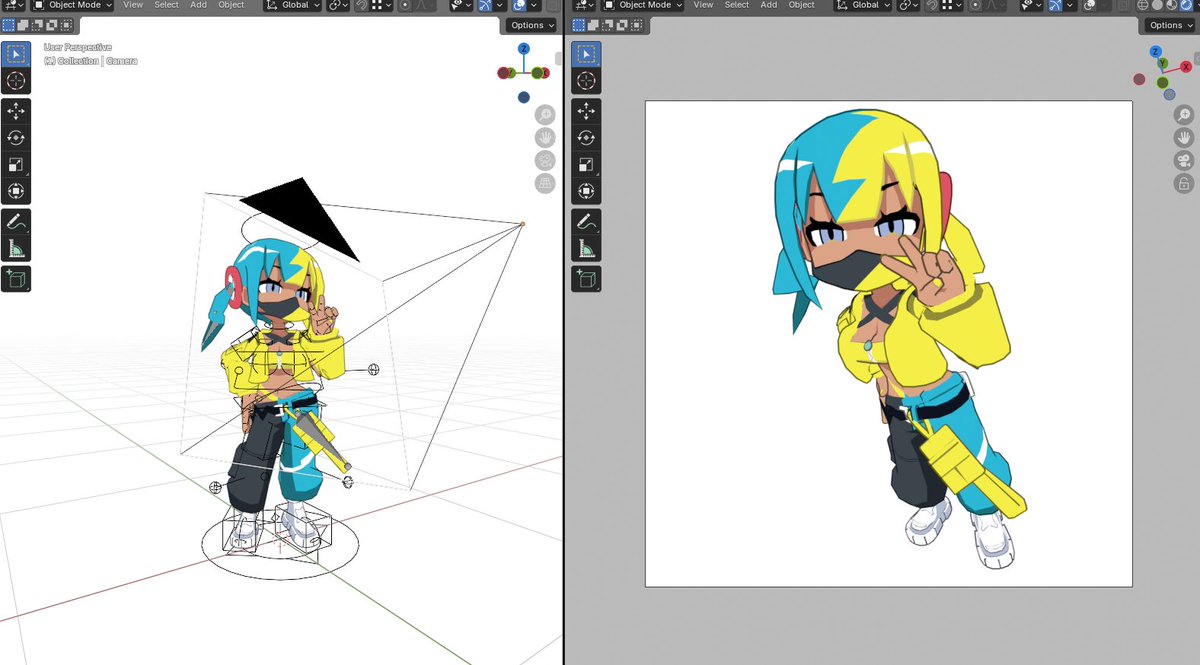Open Add menu in left viewport
1200x665 pixels.
pyautogui.click(x=199, y=5)
